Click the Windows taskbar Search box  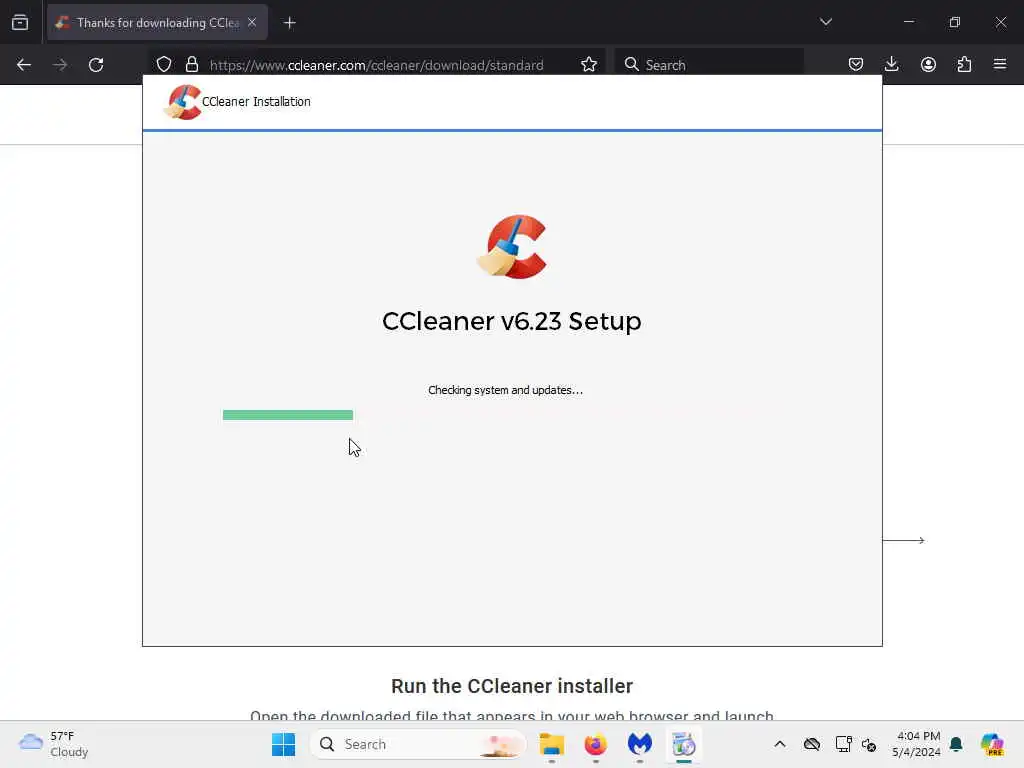[418, 744]
